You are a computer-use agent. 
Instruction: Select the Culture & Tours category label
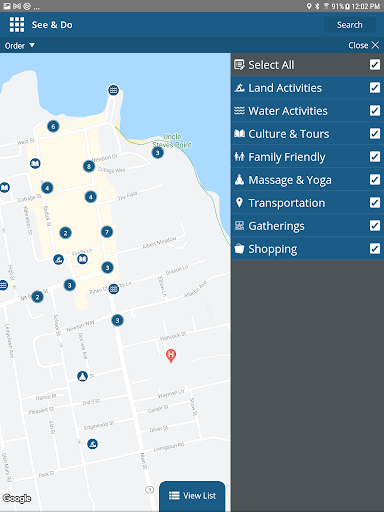(x=289, y=134)
